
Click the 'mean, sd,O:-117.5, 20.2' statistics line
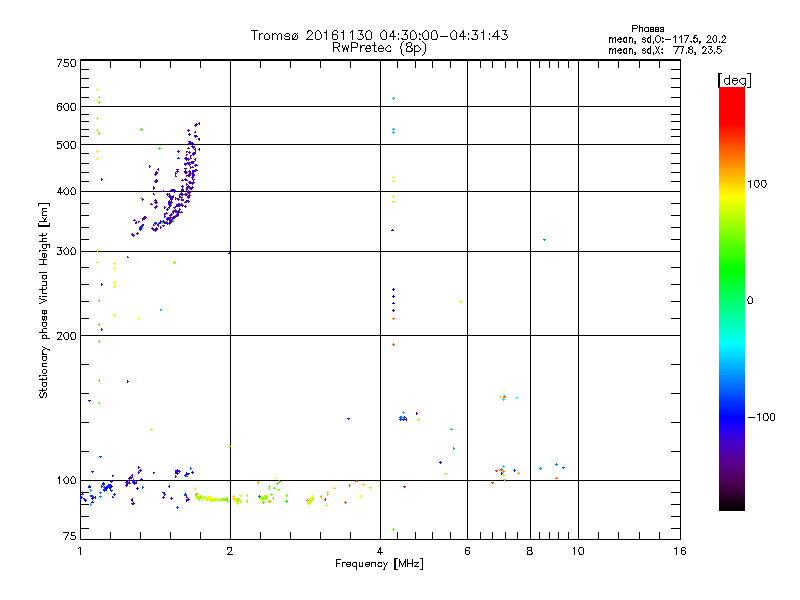tap(667, 39)
